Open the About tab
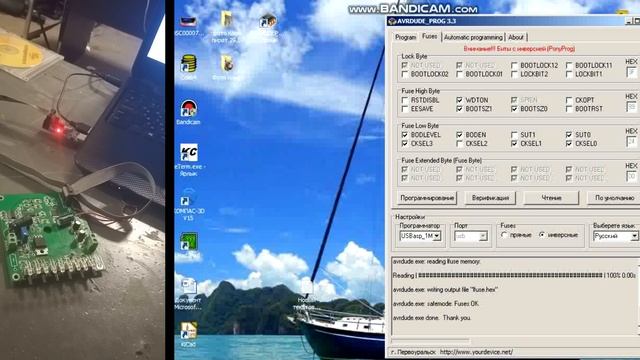The height and width of the screenshot is (360, 640). 516,37
